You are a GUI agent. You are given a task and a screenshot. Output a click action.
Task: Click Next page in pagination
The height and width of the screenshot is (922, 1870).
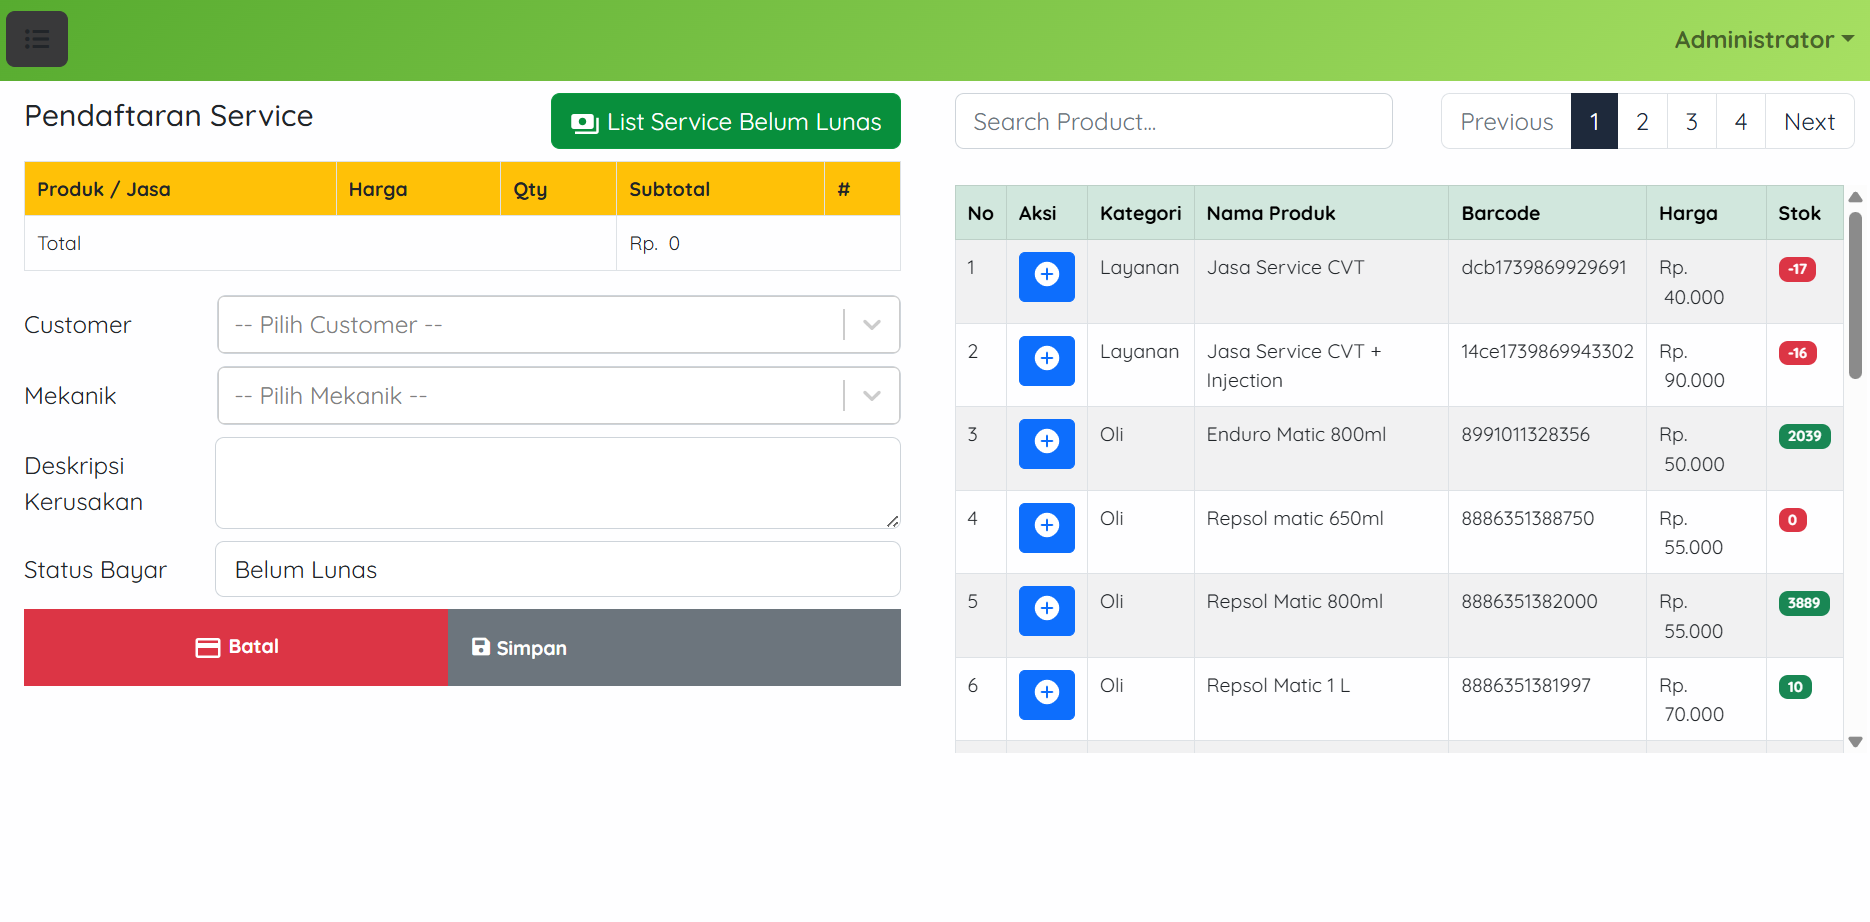1808,122
